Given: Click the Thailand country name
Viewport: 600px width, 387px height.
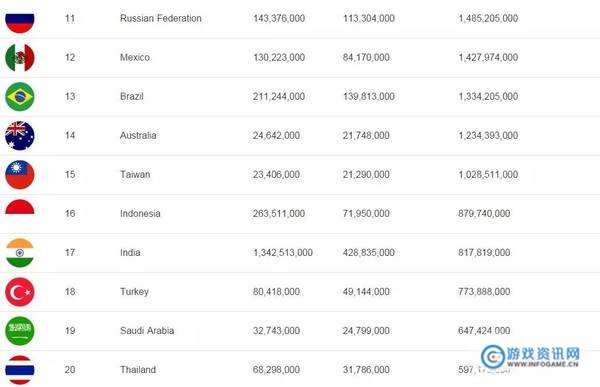Looking at the screenshot, I should coord(138,370).
